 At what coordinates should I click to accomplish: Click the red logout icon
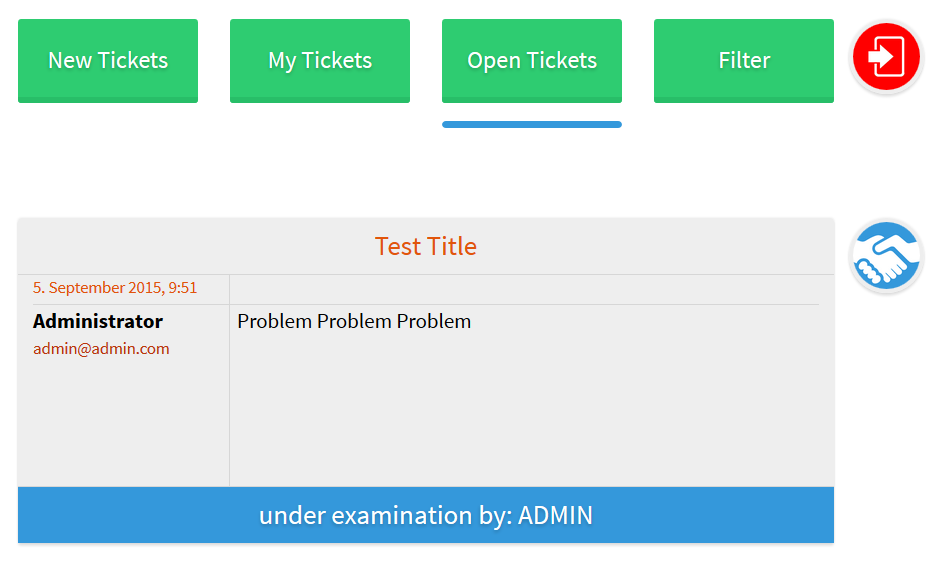pos(886,57)
